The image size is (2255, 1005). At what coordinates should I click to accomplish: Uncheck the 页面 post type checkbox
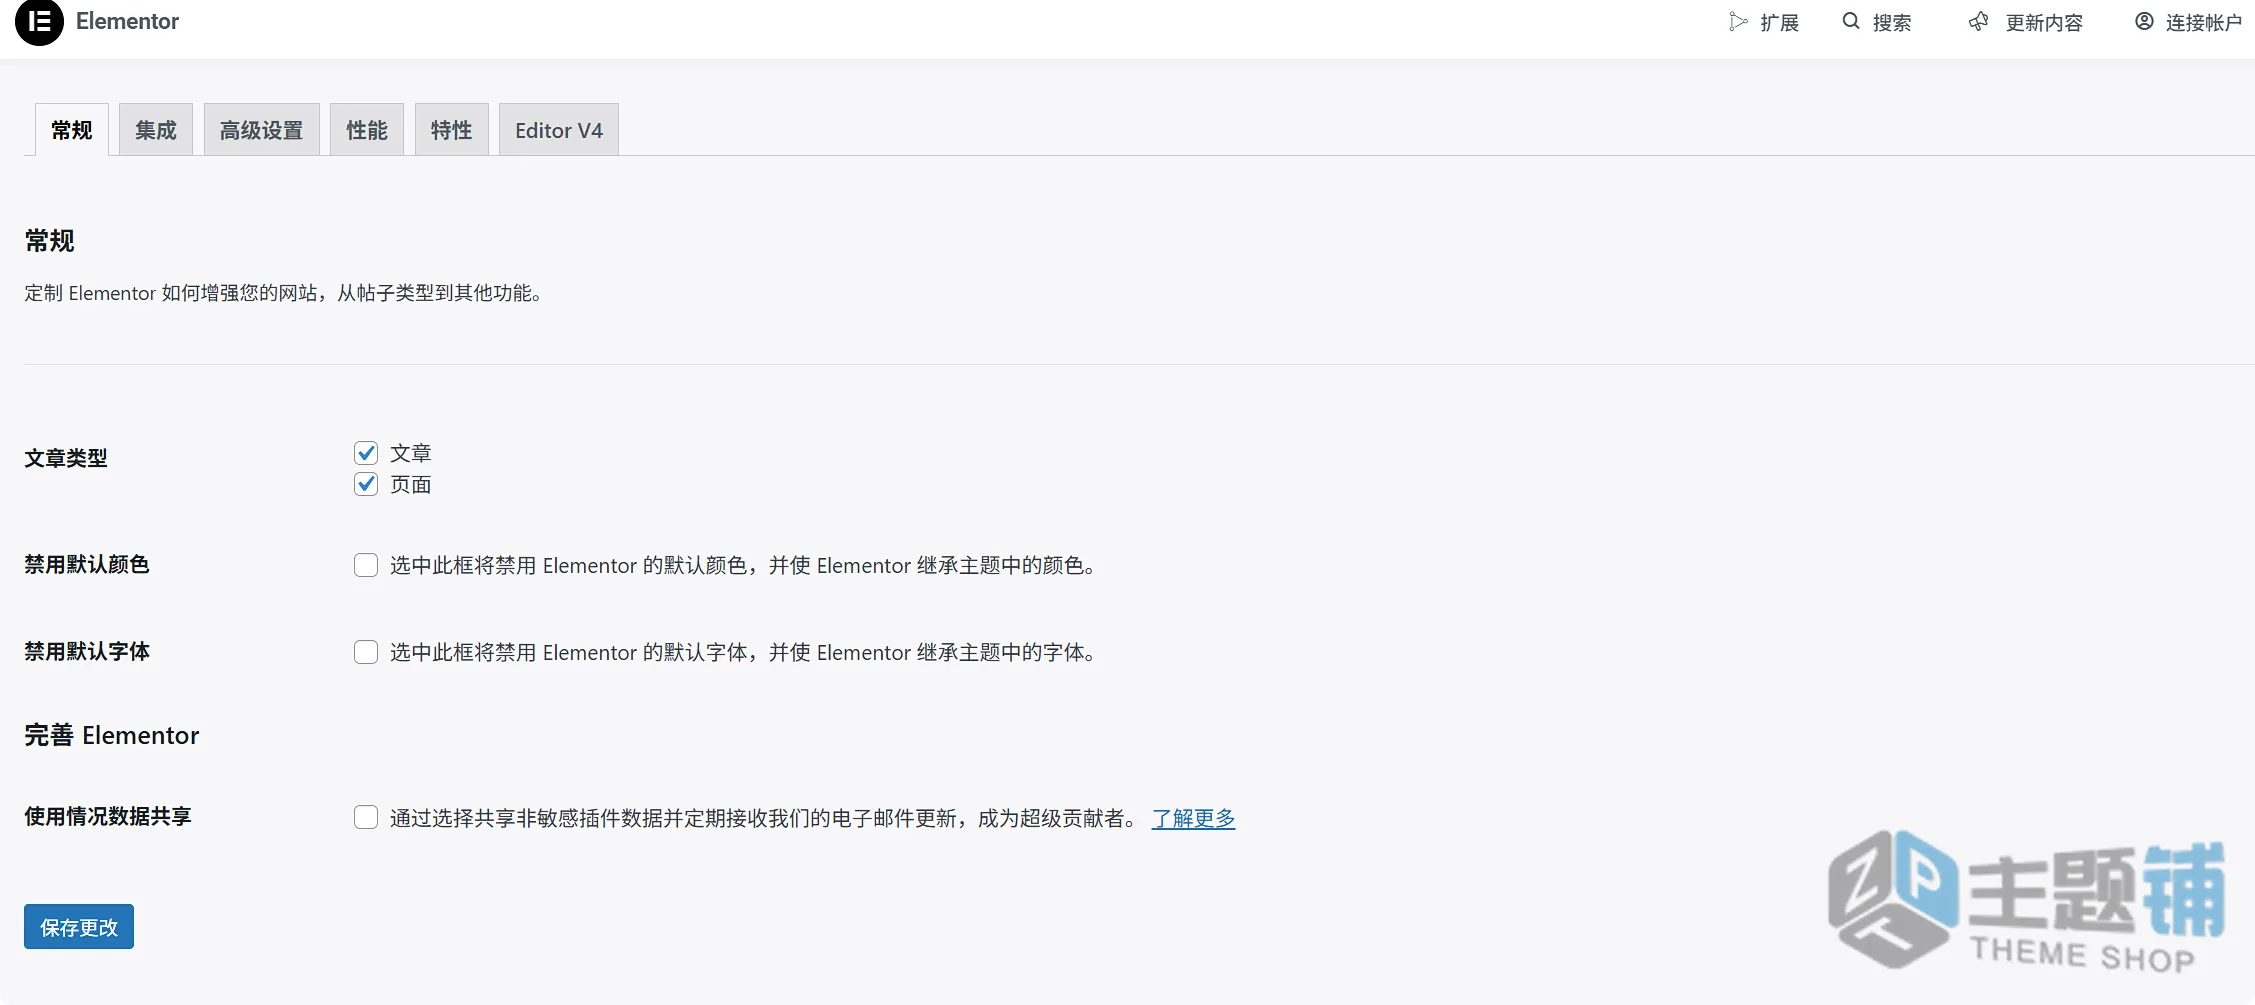click(x=366, y=484)
